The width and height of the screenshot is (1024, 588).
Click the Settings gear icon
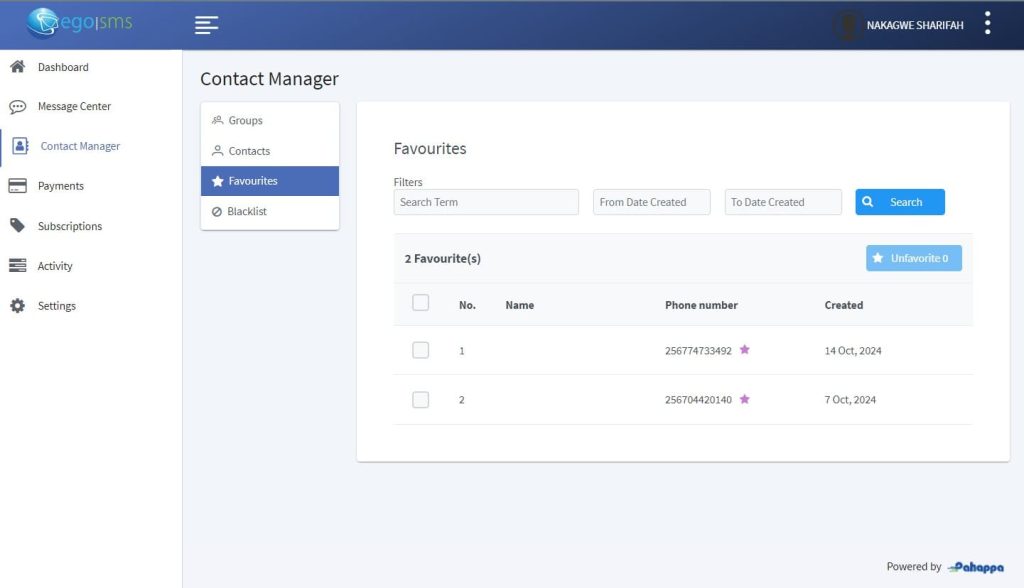coord(17,306)
